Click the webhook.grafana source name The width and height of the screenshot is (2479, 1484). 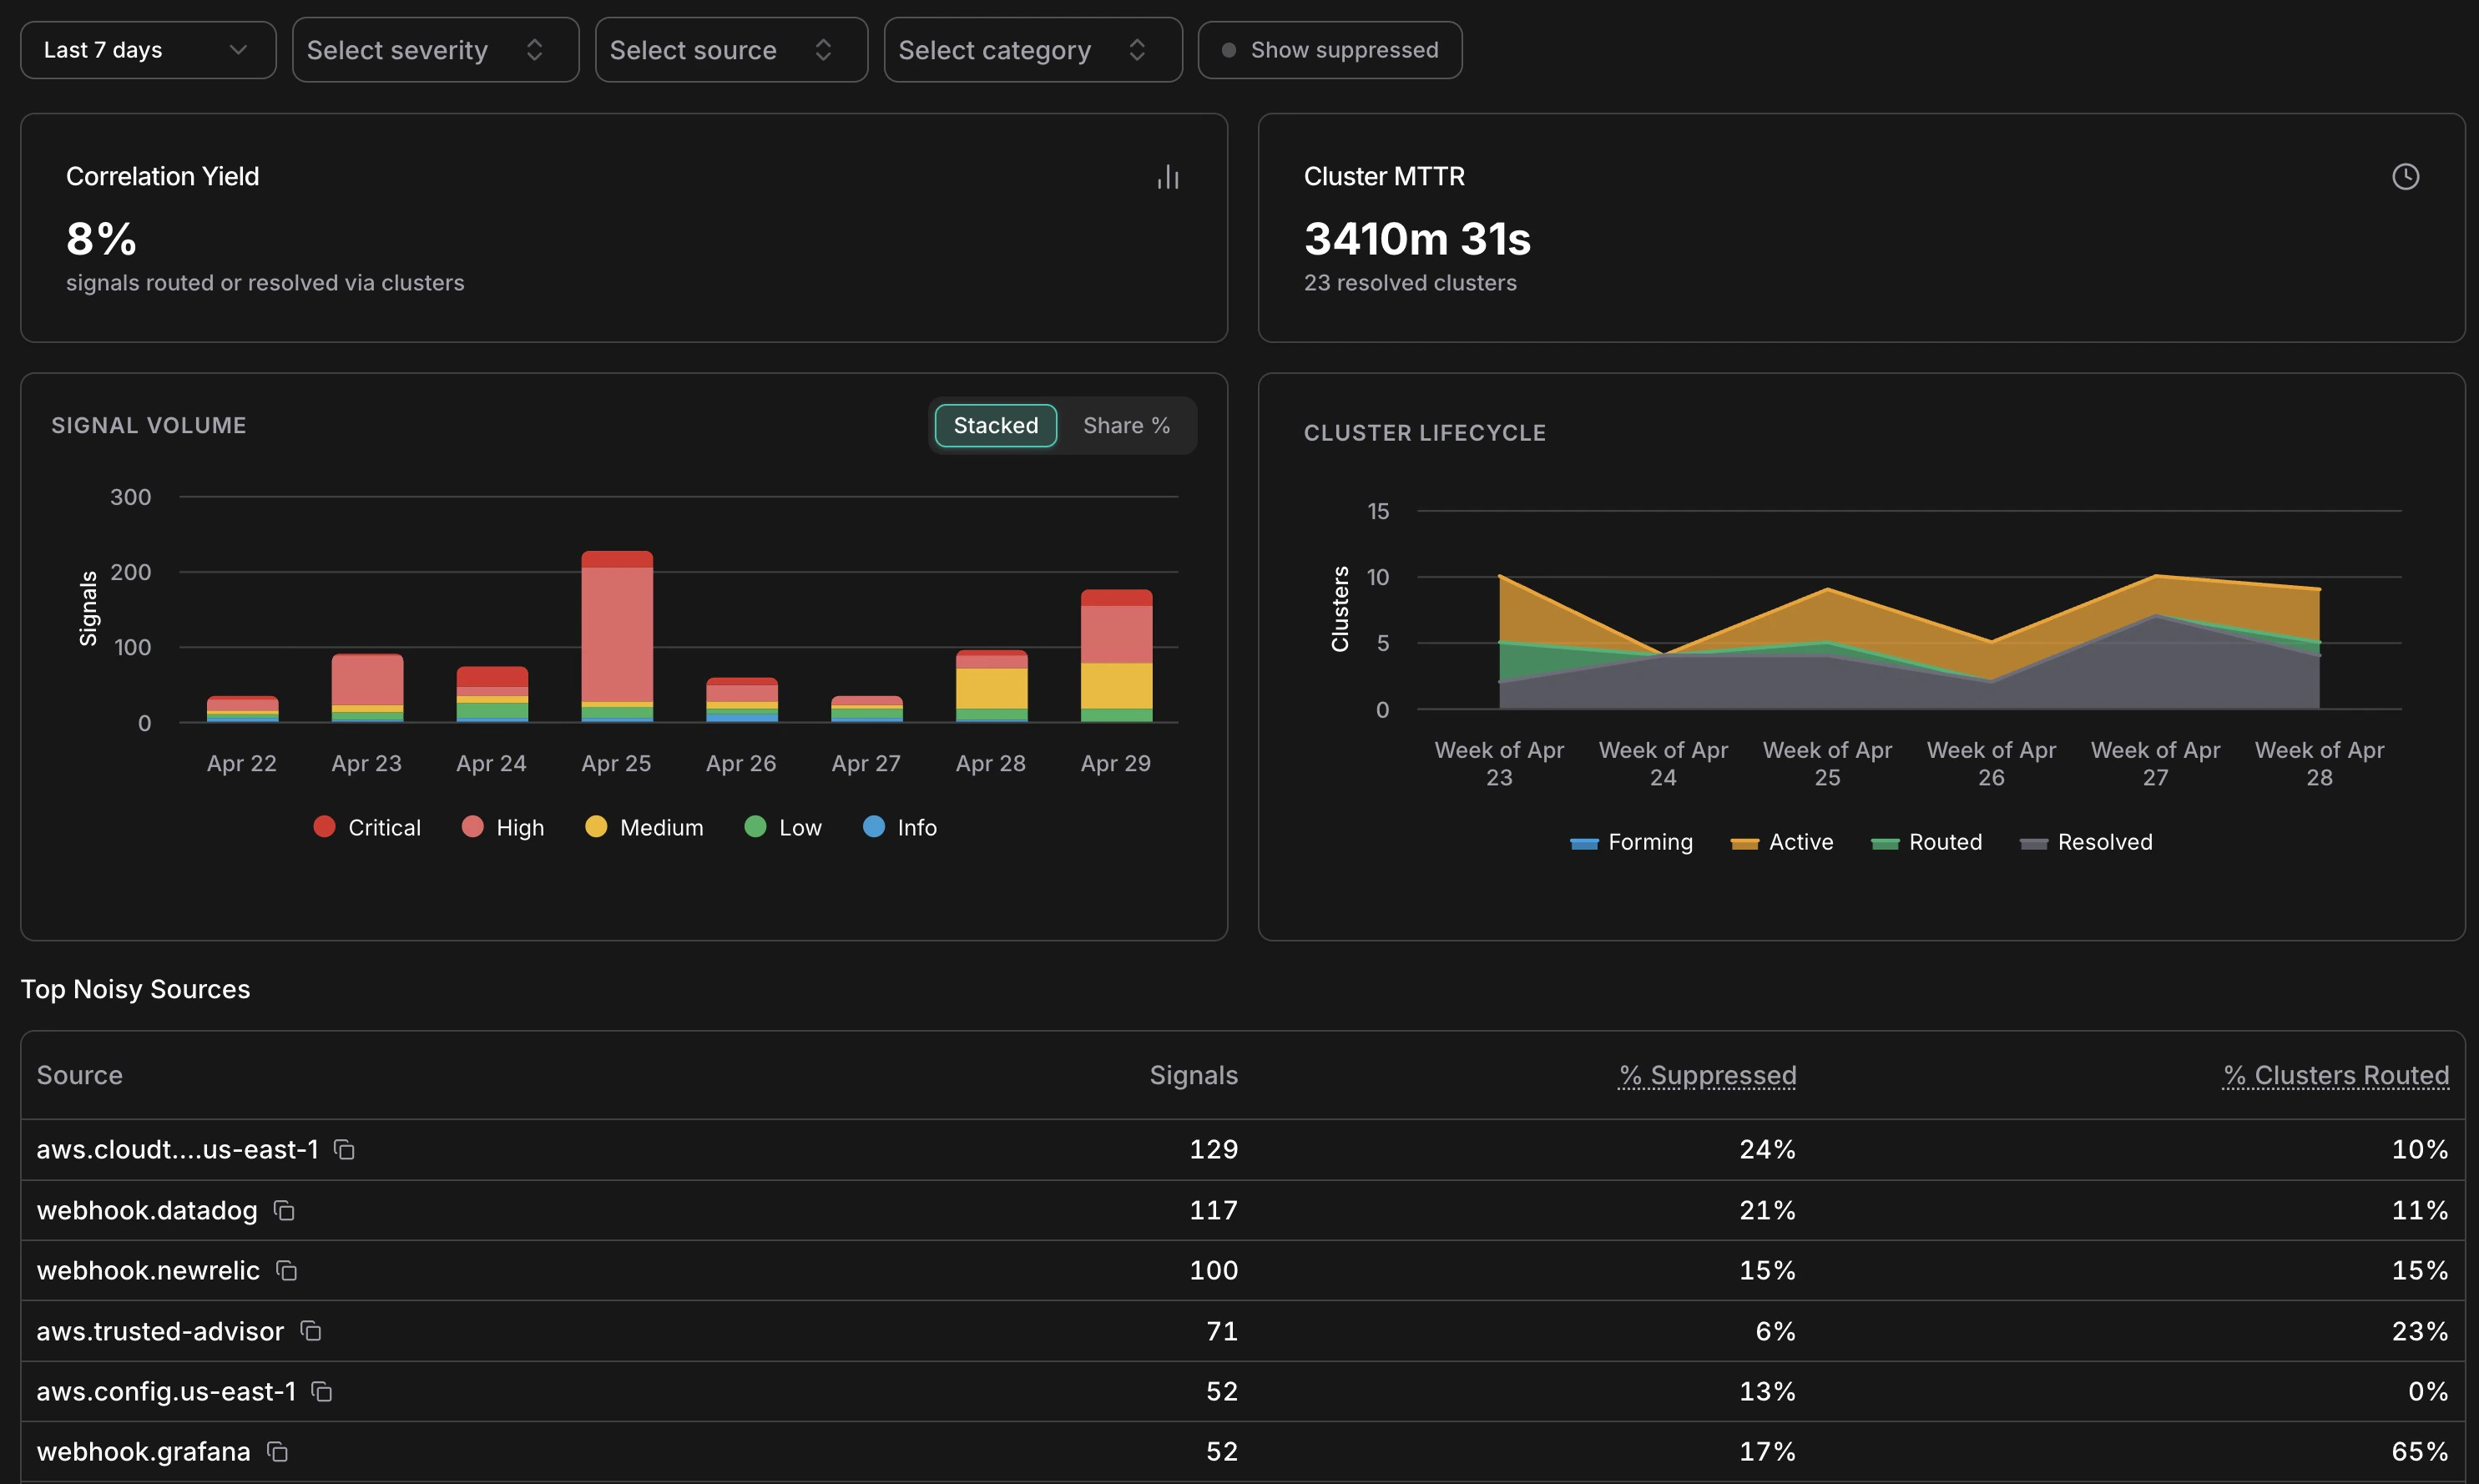tap(144, 1452)
